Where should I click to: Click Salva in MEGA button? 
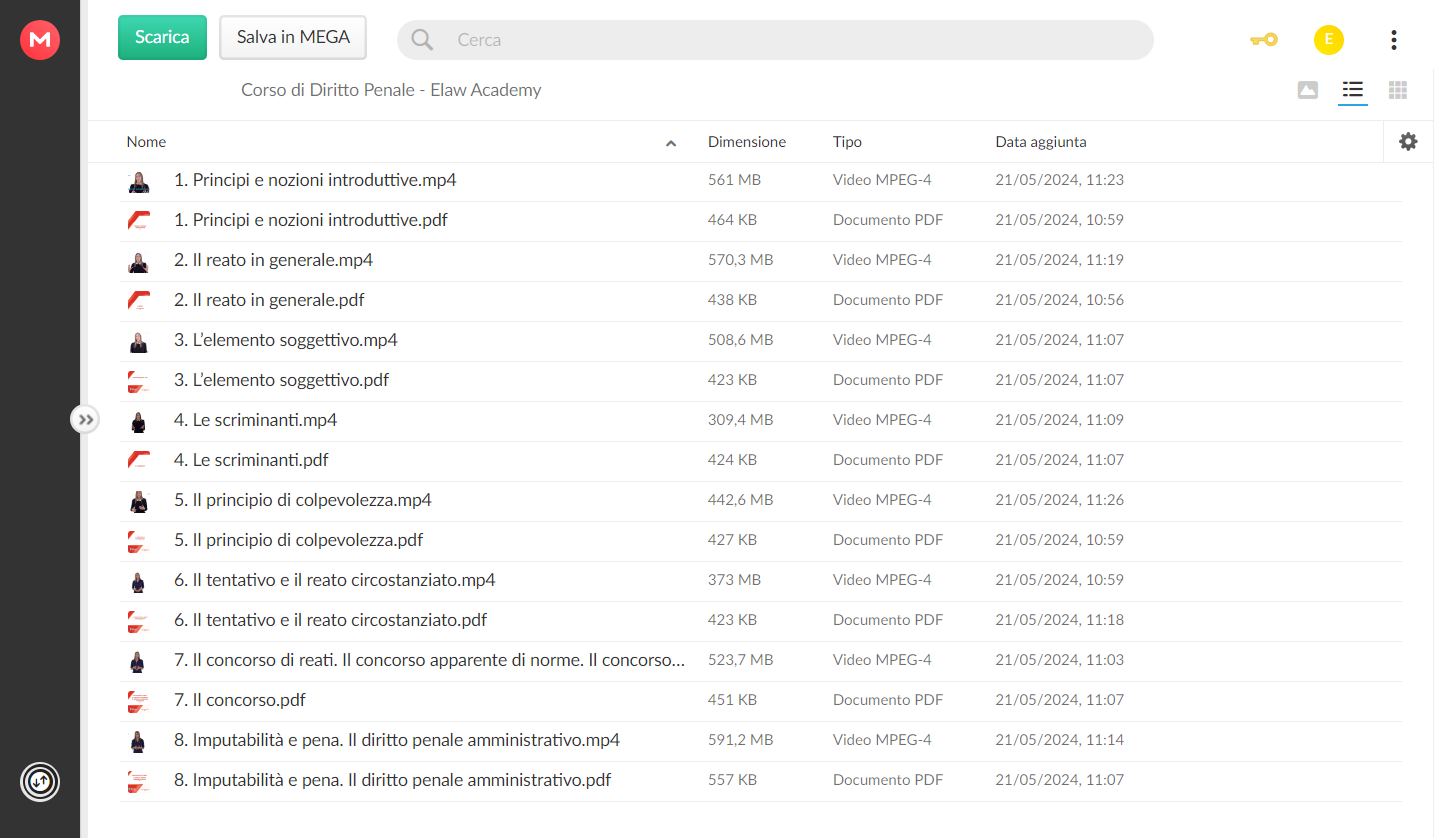293,37
